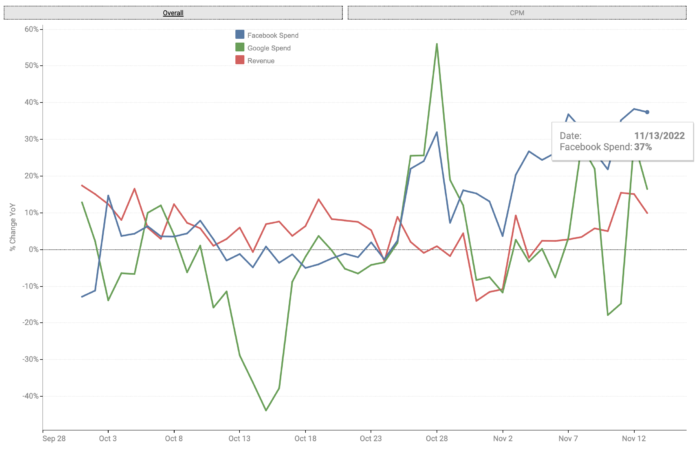Click the Nov 2 x-axis label

click(x=503, y=438)
